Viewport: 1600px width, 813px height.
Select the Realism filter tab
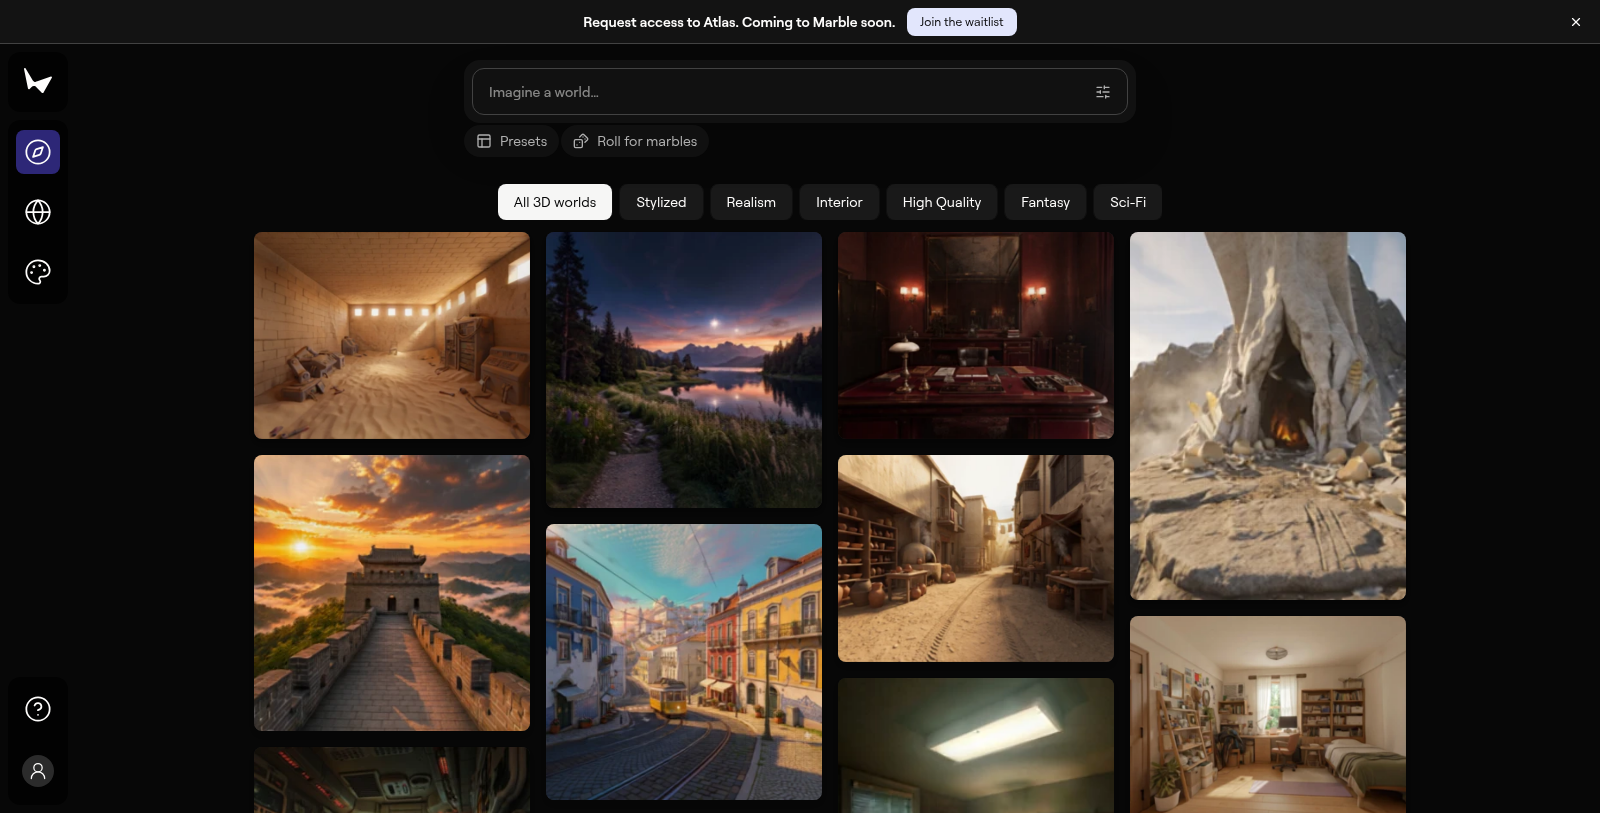[x=751, y=202]
